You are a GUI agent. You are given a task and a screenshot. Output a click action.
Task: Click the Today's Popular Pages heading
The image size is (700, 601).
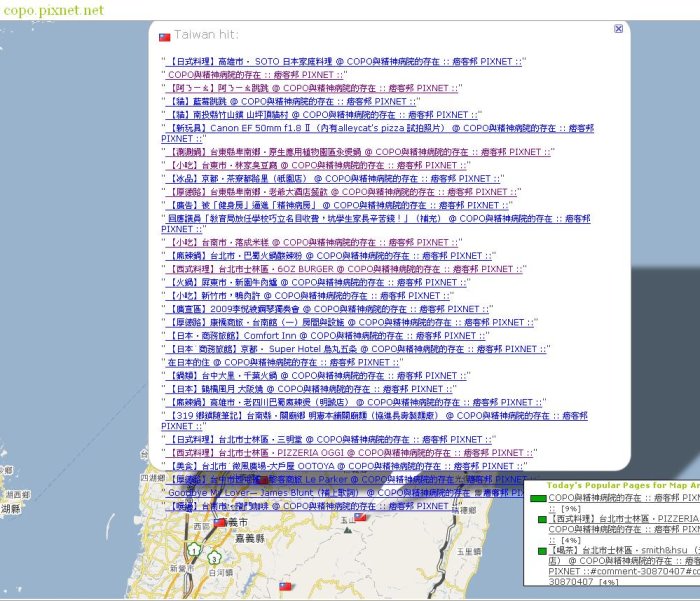click(623, 486)
